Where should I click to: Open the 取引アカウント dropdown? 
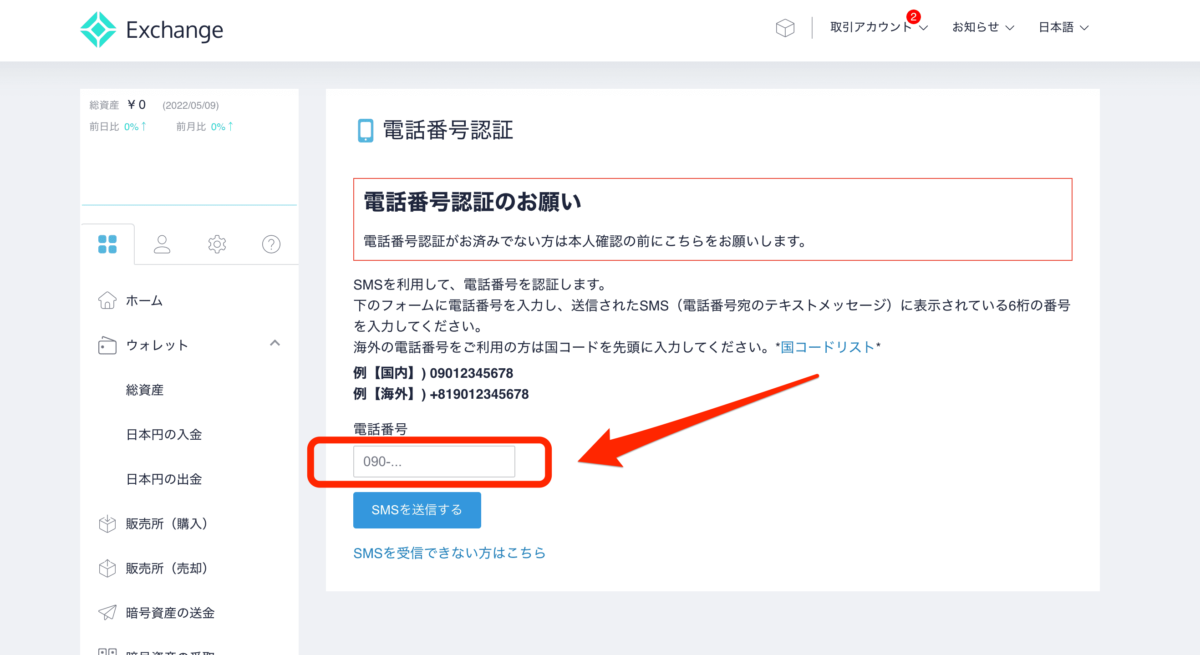click(x=879, y=28)
